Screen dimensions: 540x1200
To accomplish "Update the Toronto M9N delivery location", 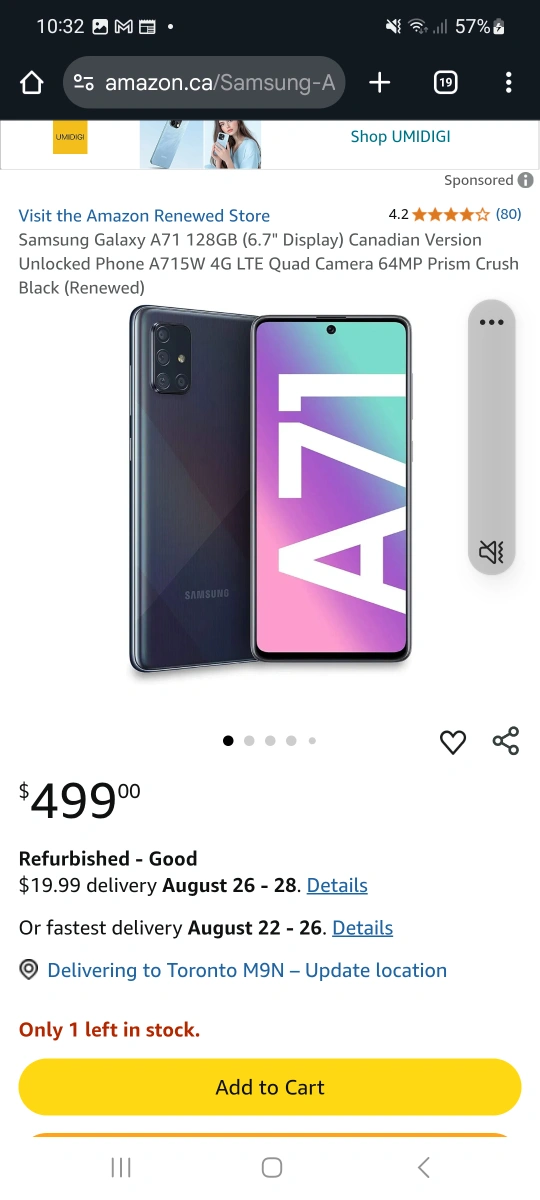I will [x=247, y=970].
